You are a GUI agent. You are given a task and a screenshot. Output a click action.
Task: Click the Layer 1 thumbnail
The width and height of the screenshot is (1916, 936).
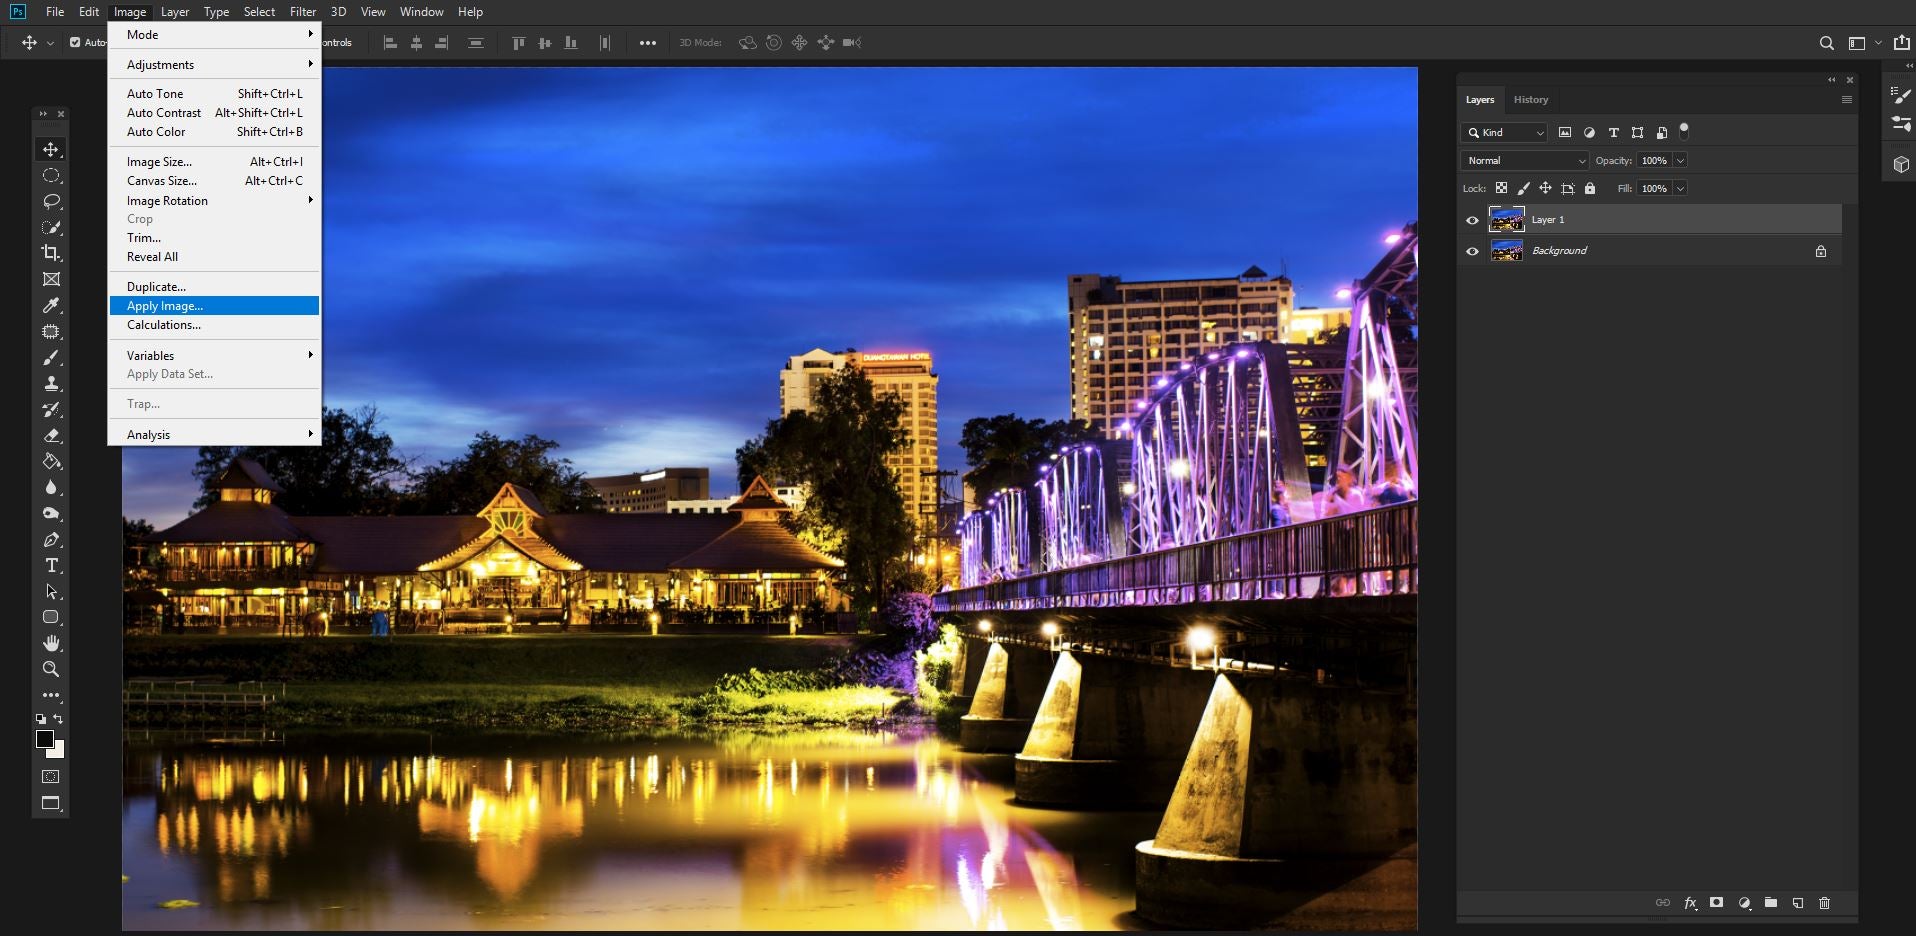[x=1505, y=219]
